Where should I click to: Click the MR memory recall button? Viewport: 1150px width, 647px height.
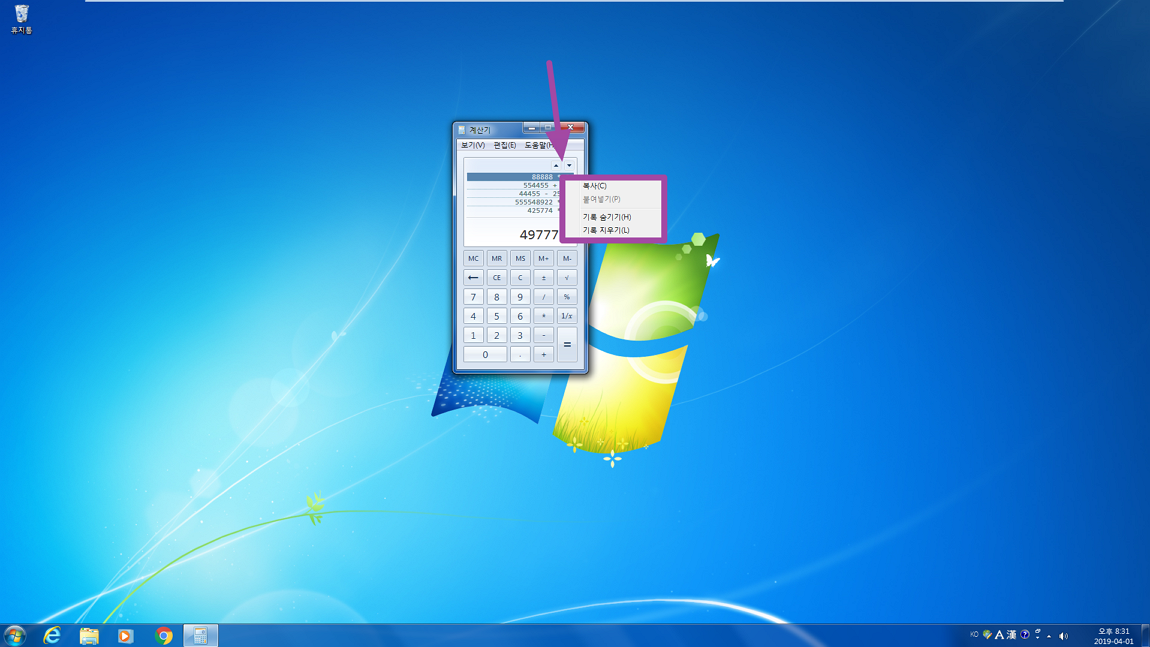tap(497, 259)
